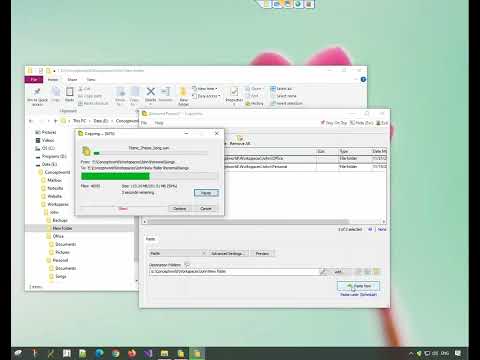Open Microsoft Edge from the taskbar

pos(99,353)
